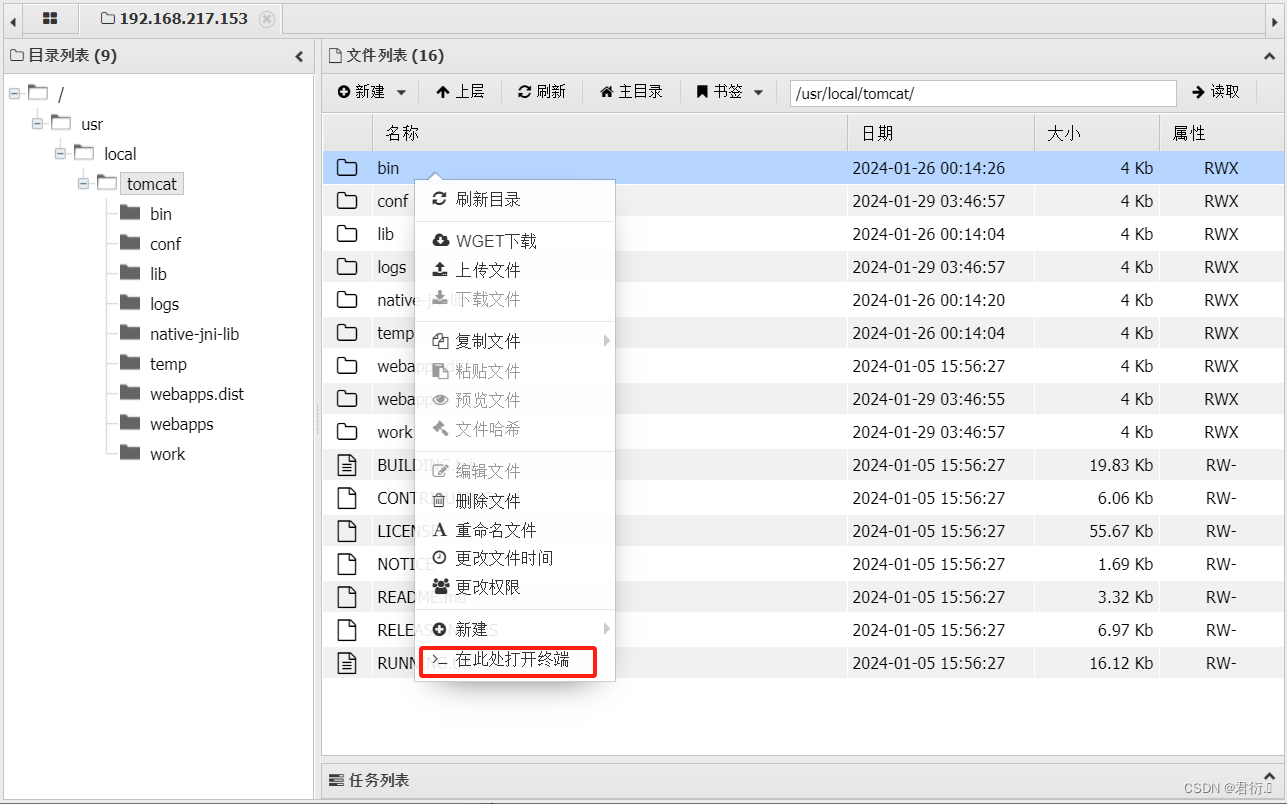Screen dimensions: 1287x804
Task: Click the logs folder icon in file list
Action: point(347,267)
